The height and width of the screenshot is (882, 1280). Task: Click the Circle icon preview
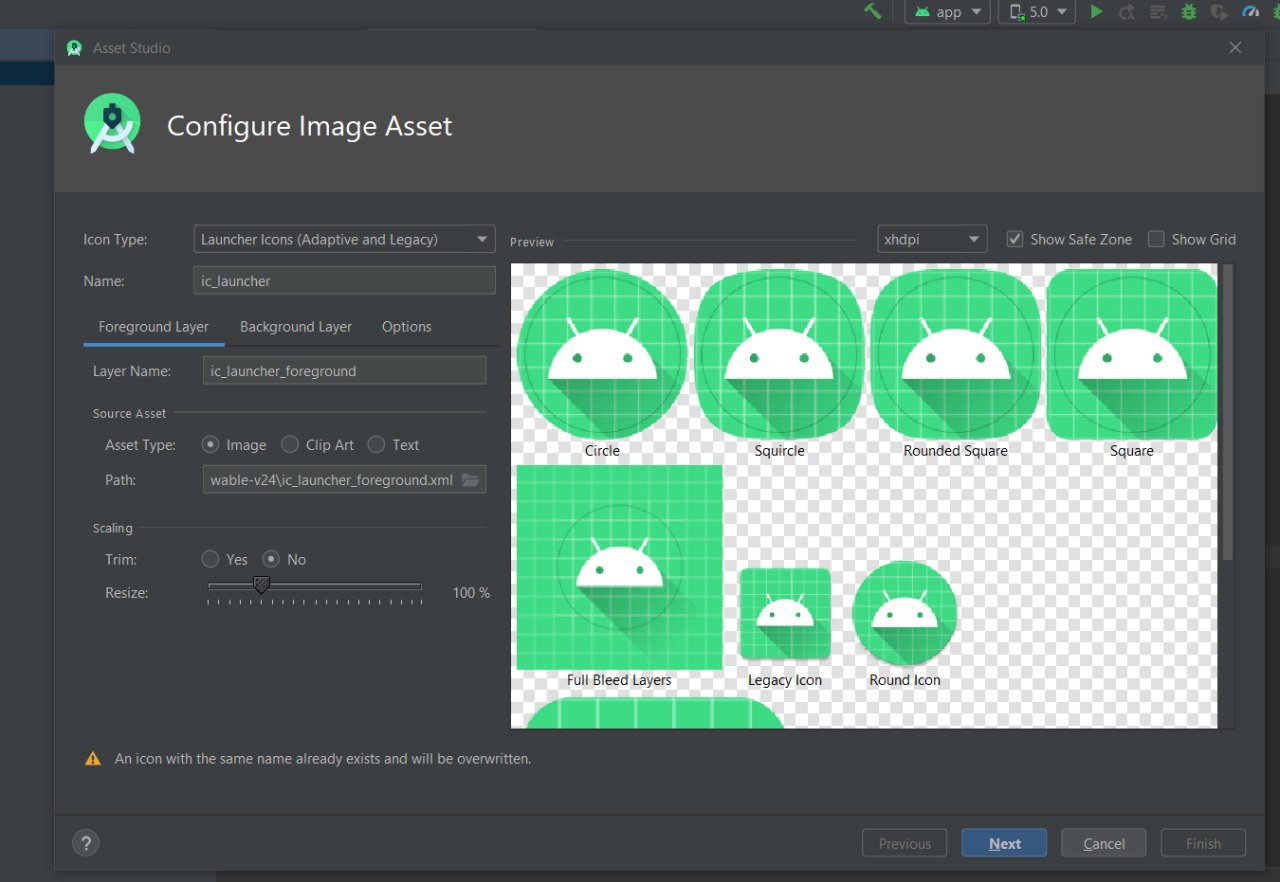603,354
